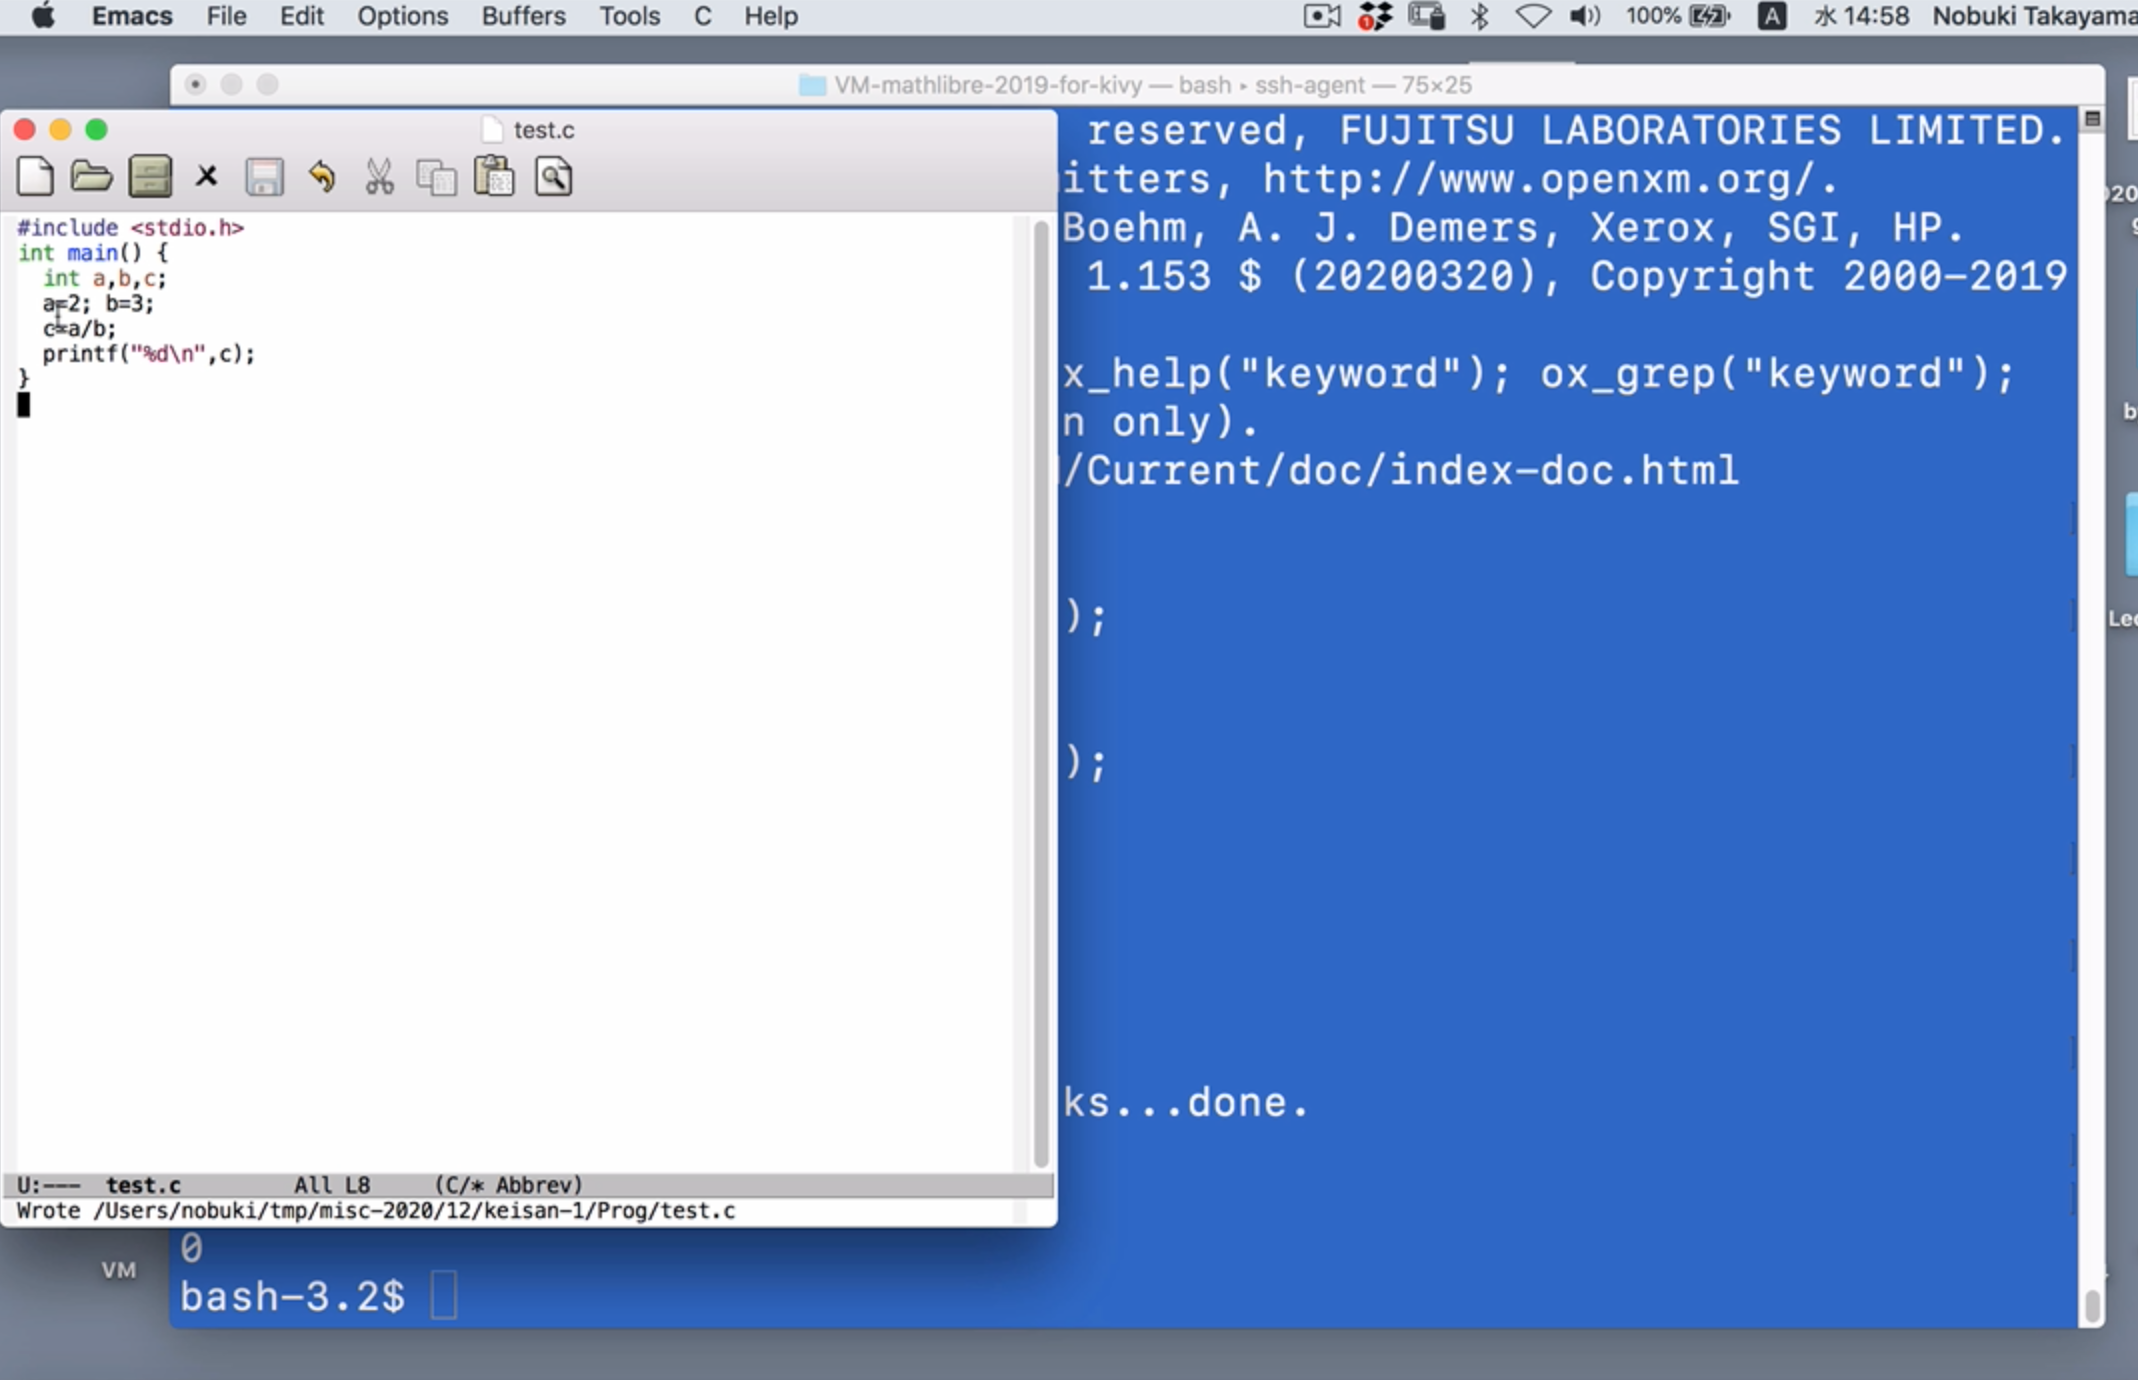Open the Dired directory icon in toolbar

(x=150, y=177)
